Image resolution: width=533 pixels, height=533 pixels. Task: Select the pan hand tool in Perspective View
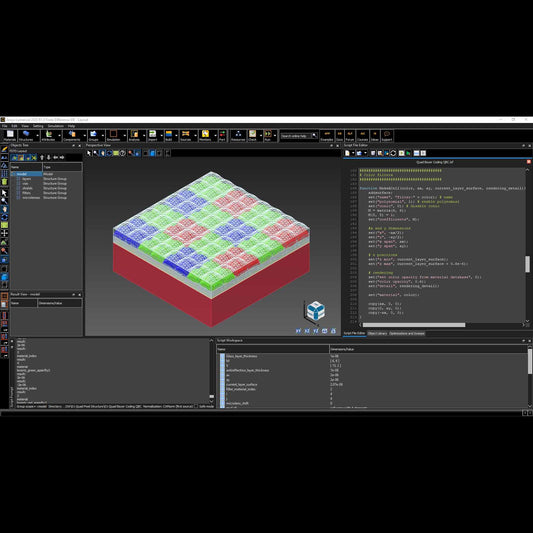tap(103, 153)
